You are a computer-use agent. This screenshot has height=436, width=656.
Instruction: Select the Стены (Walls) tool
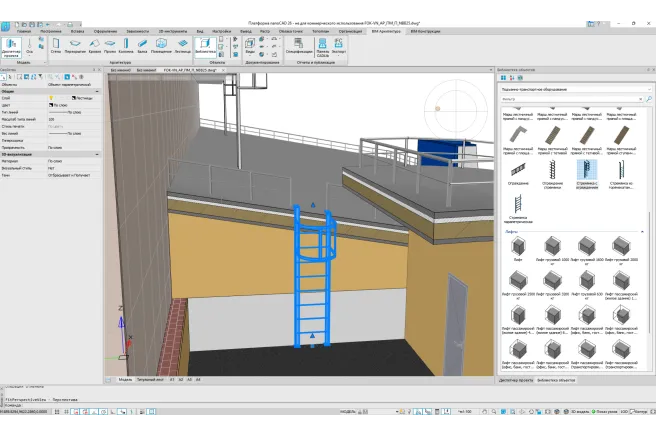[56, 45]
